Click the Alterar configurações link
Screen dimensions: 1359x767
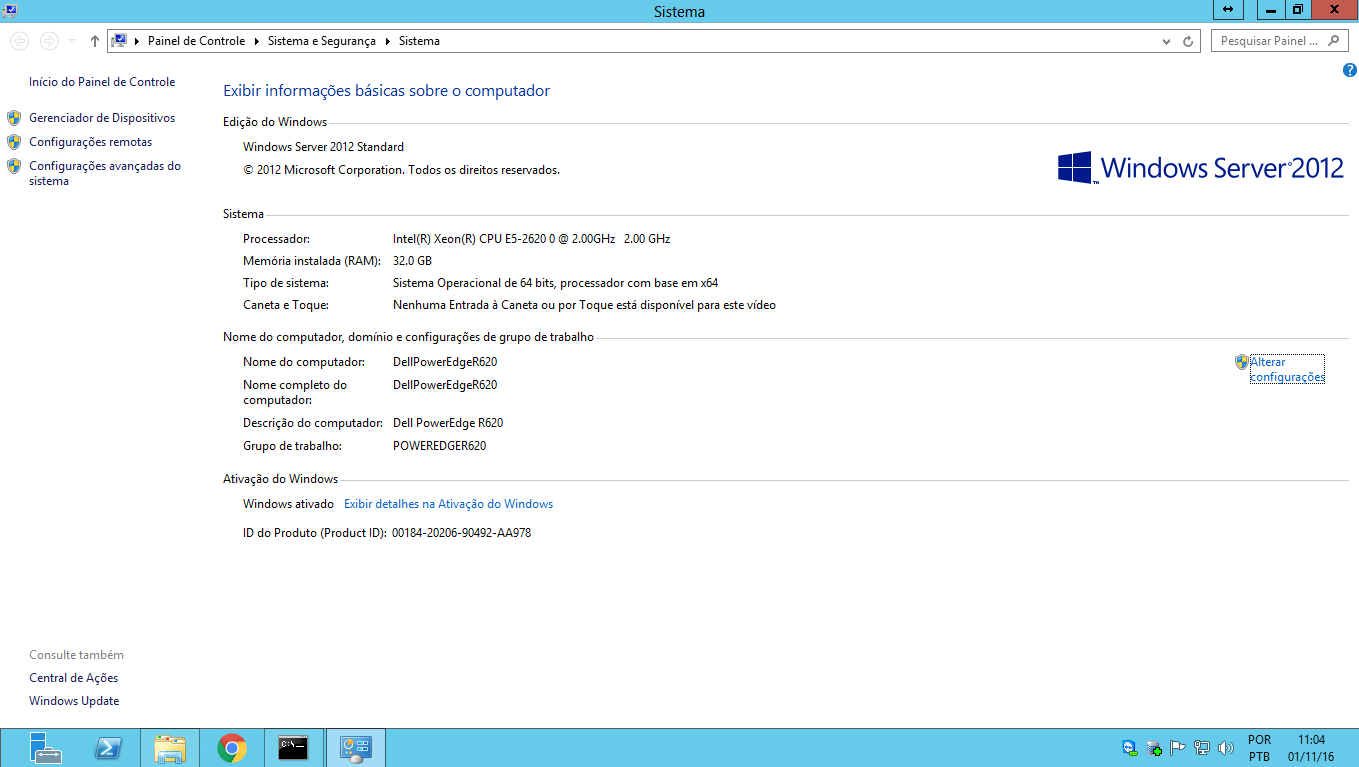[x=1287, y=369]
